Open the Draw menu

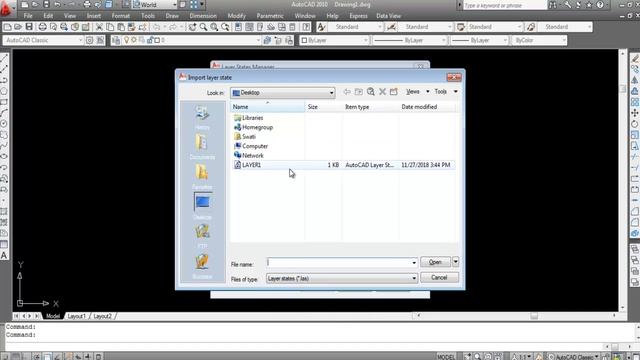coord(172,16)
